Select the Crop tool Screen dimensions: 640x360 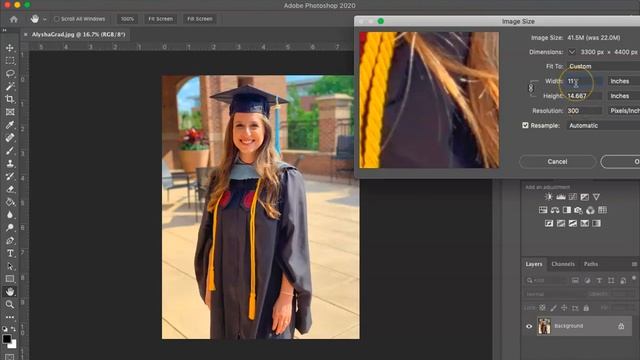coord(10,99)
